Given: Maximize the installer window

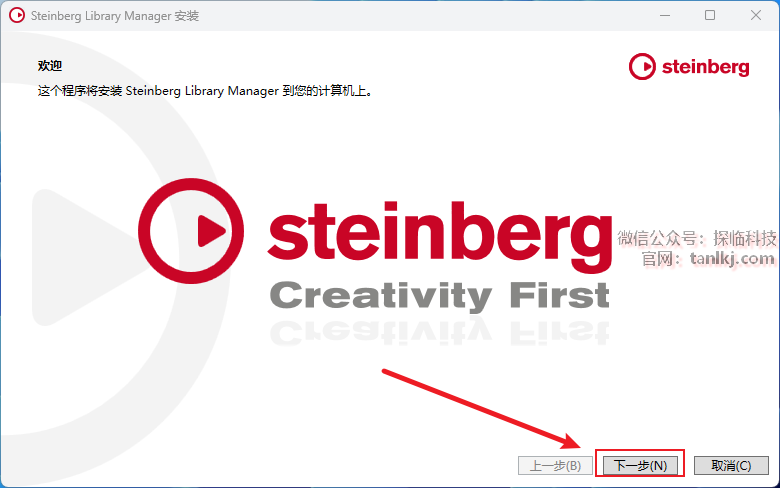Looking at the screenshot, I should 710,15.
